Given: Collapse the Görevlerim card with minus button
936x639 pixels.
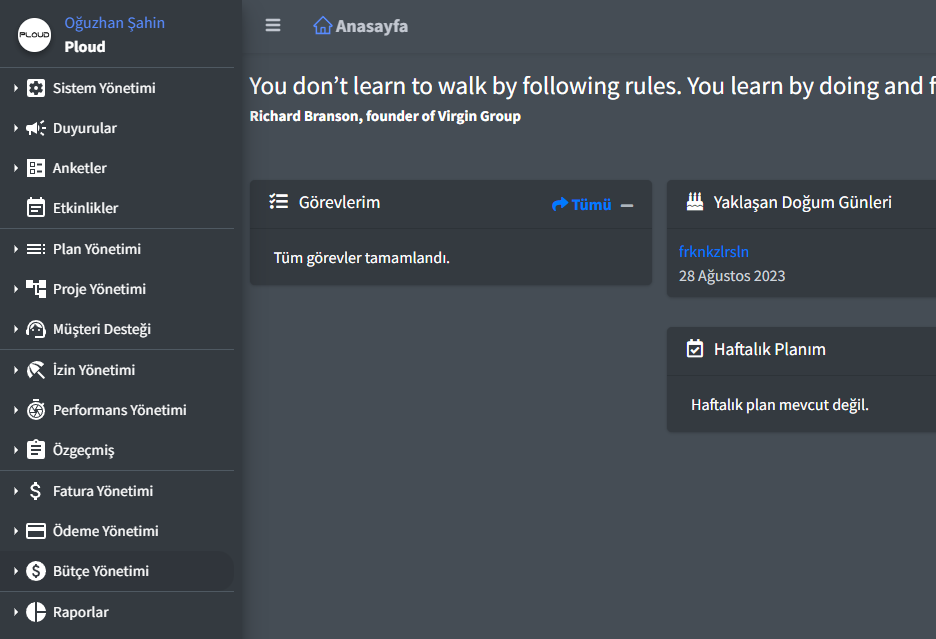Looking at the screenshot, I should (x=627, y=205).
